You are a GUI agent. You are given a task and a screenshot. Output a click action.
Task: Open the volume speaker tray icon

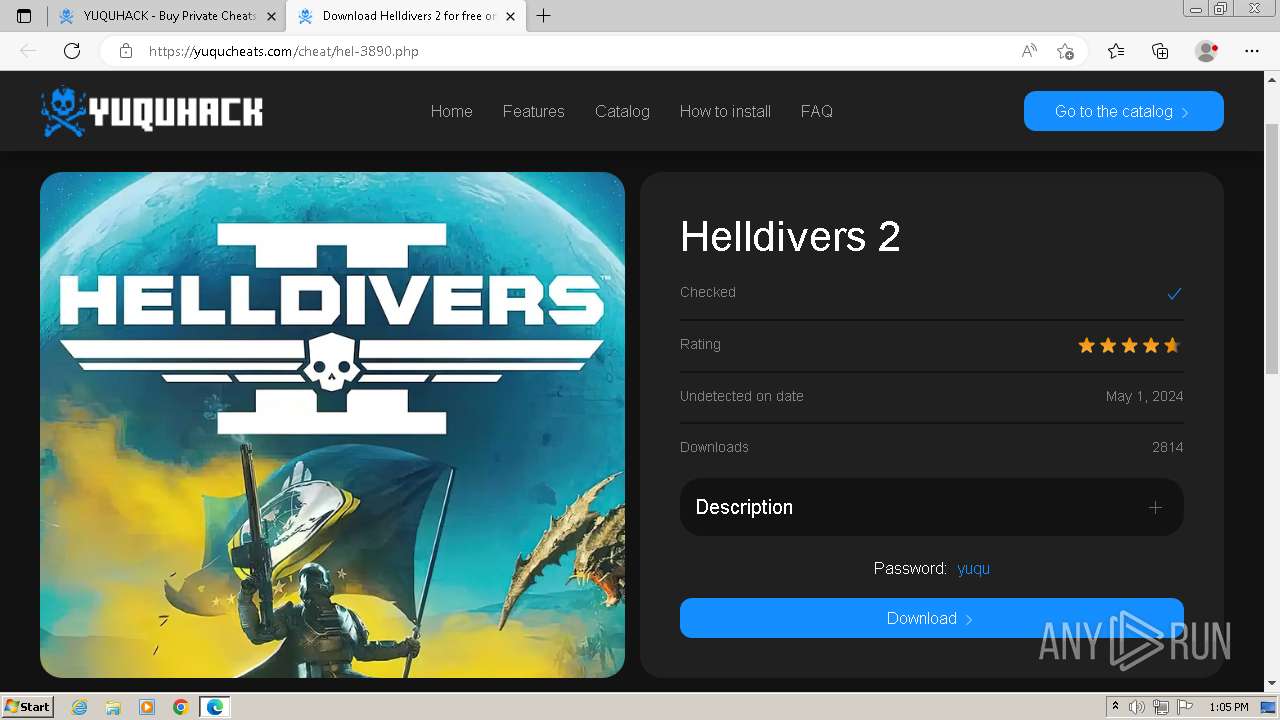point(1137,707)
